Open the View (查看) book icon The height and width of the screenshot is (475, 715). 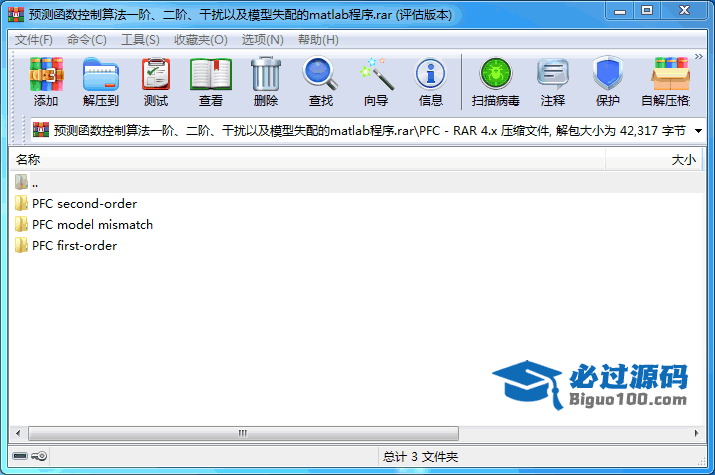tap(211, 82)
